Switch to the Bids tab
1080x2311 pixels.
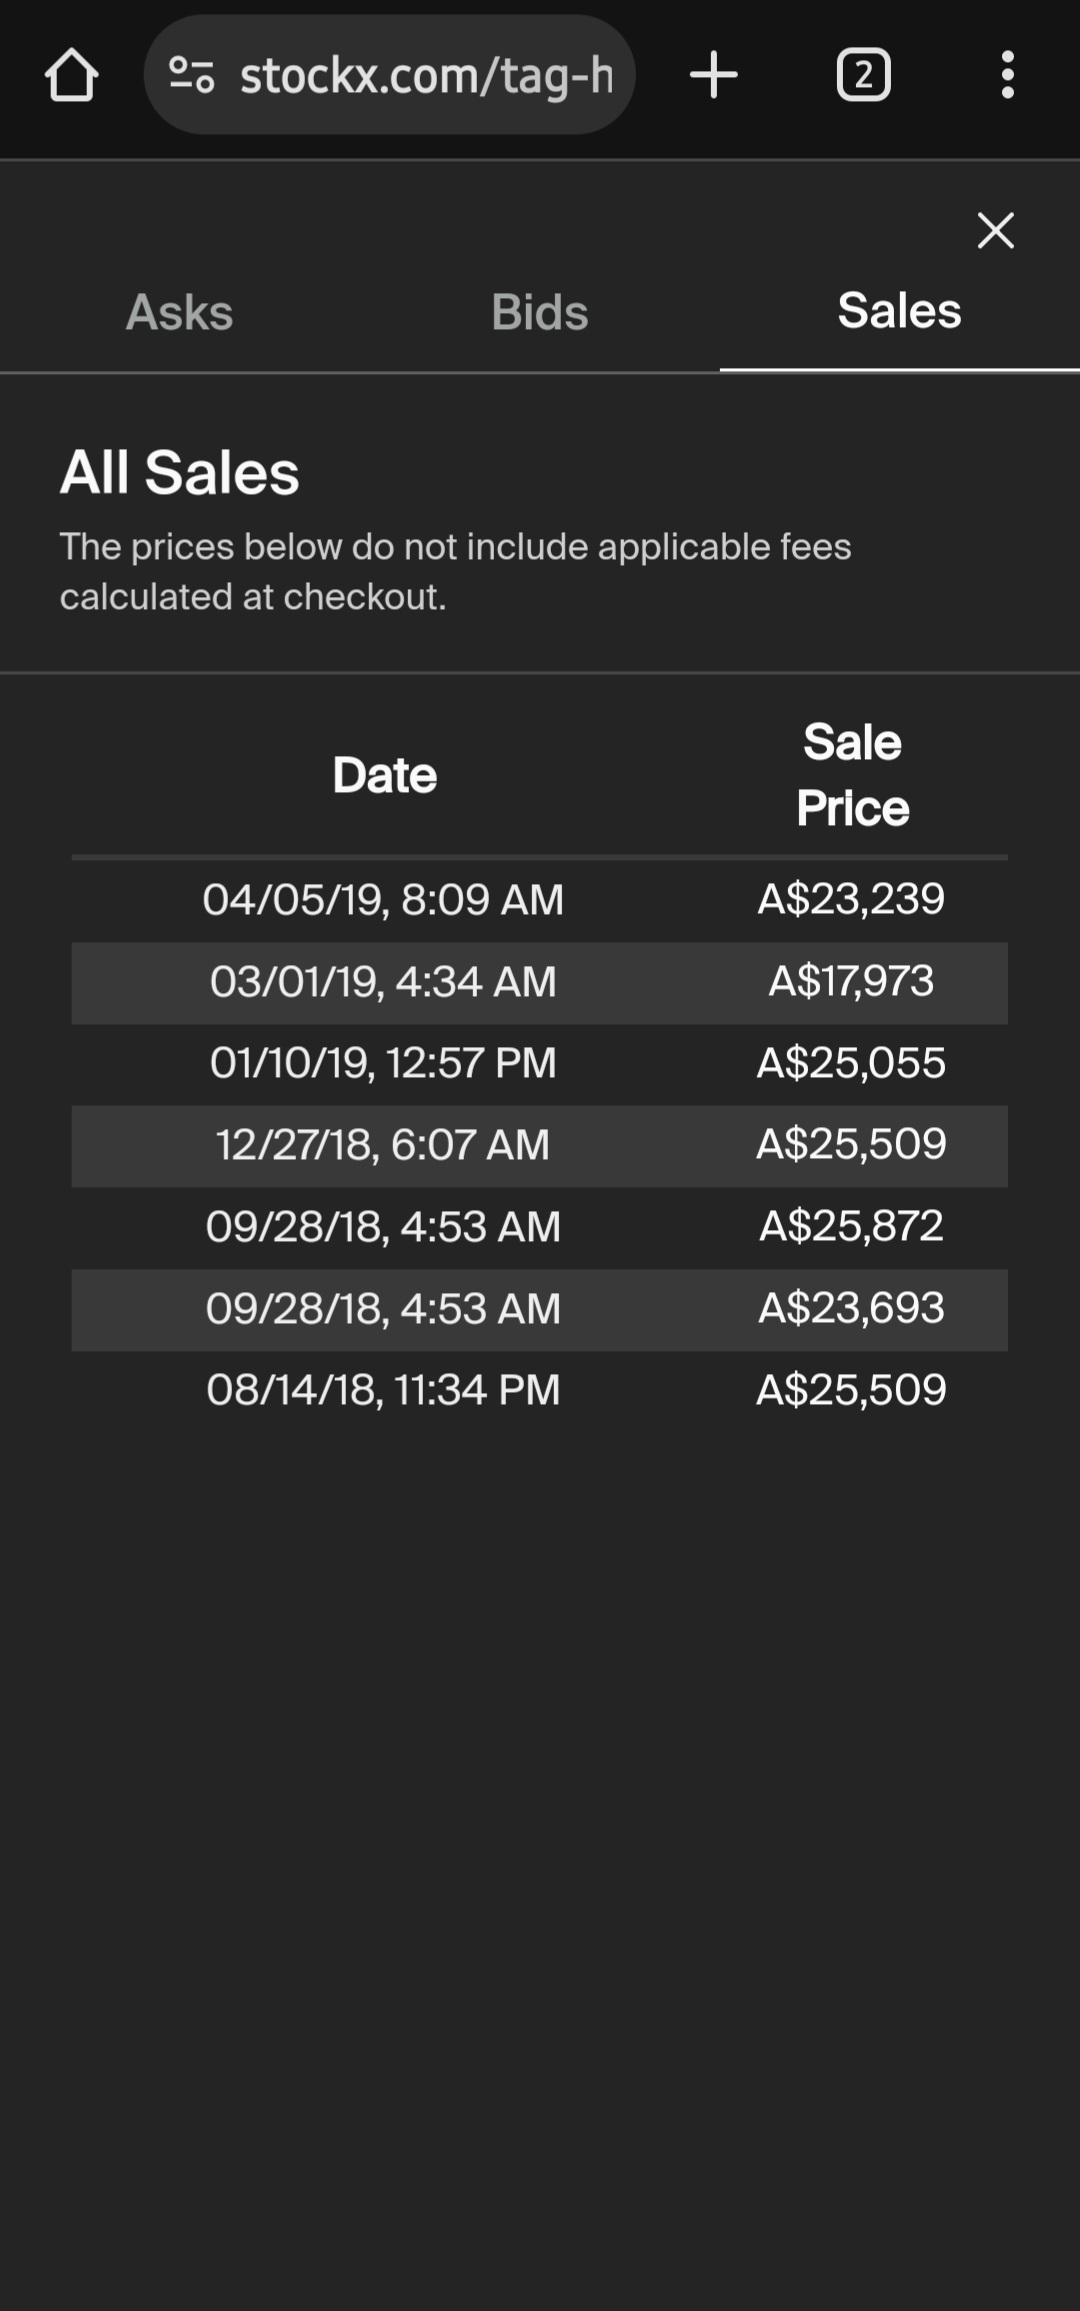pos(540,312)
